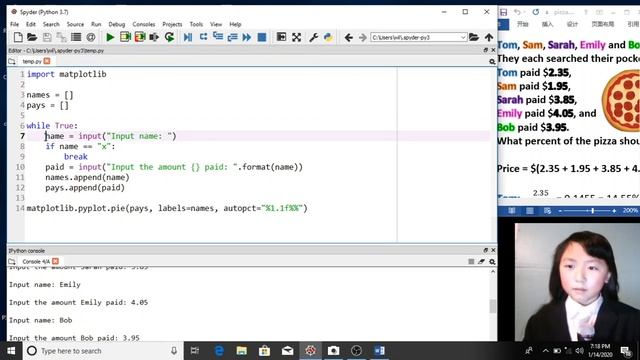Screen dimensions: 640x360
Task: Run cell and advance icon
Action: 140,38
